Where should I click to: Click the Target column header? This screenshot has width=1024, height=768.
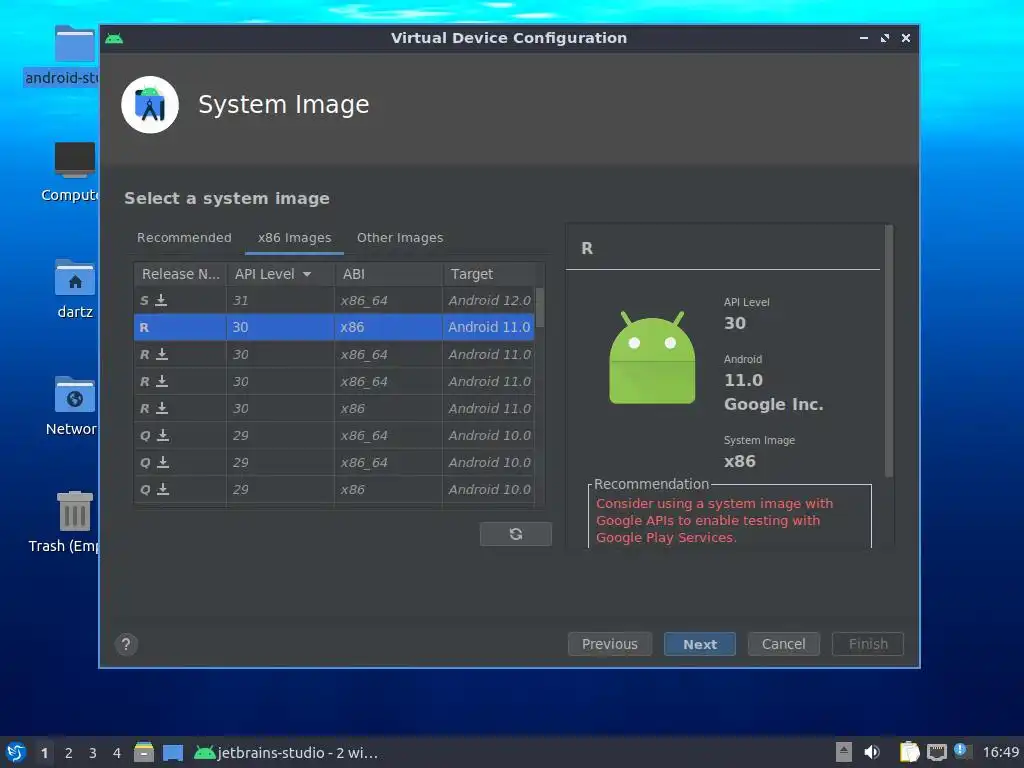pos(489,274)
